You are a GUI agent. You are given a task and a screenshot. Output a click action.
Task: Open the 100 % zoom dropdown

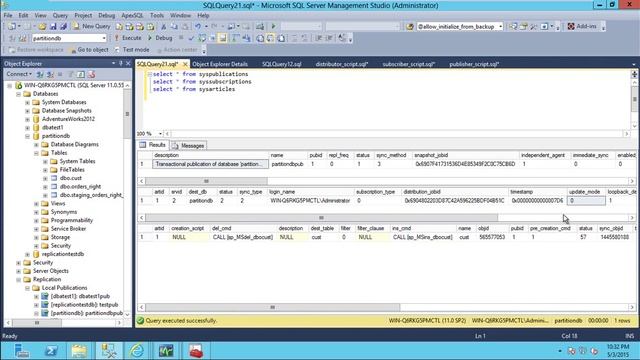coord(160,133)
